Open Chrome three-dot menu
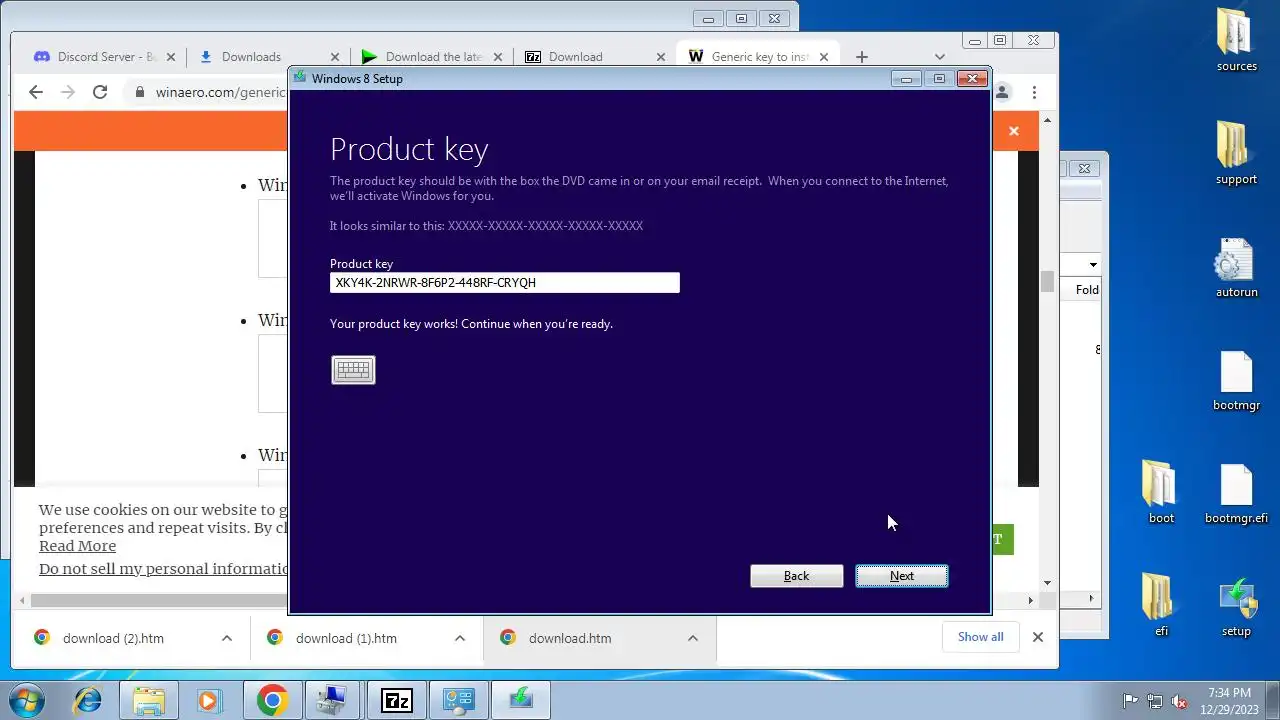This screenshot has height=720, width=1280. point(1034,92)
